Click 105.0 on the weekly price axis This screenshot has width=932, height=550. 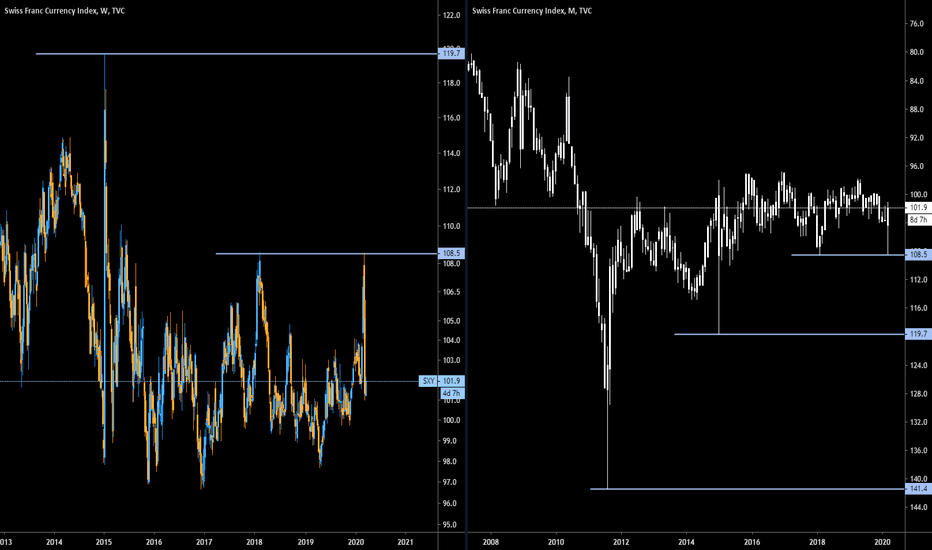tap(452, 321)
